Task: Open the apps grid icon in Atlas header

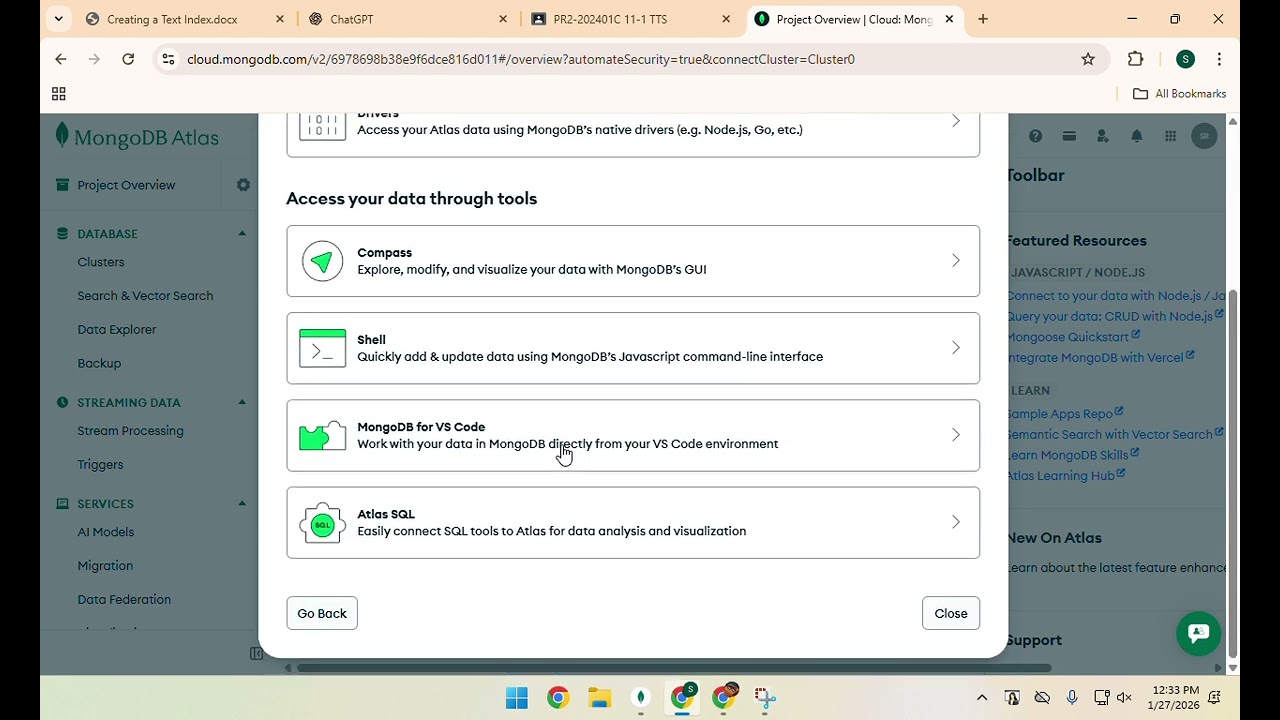Action: coord(1170,136)
